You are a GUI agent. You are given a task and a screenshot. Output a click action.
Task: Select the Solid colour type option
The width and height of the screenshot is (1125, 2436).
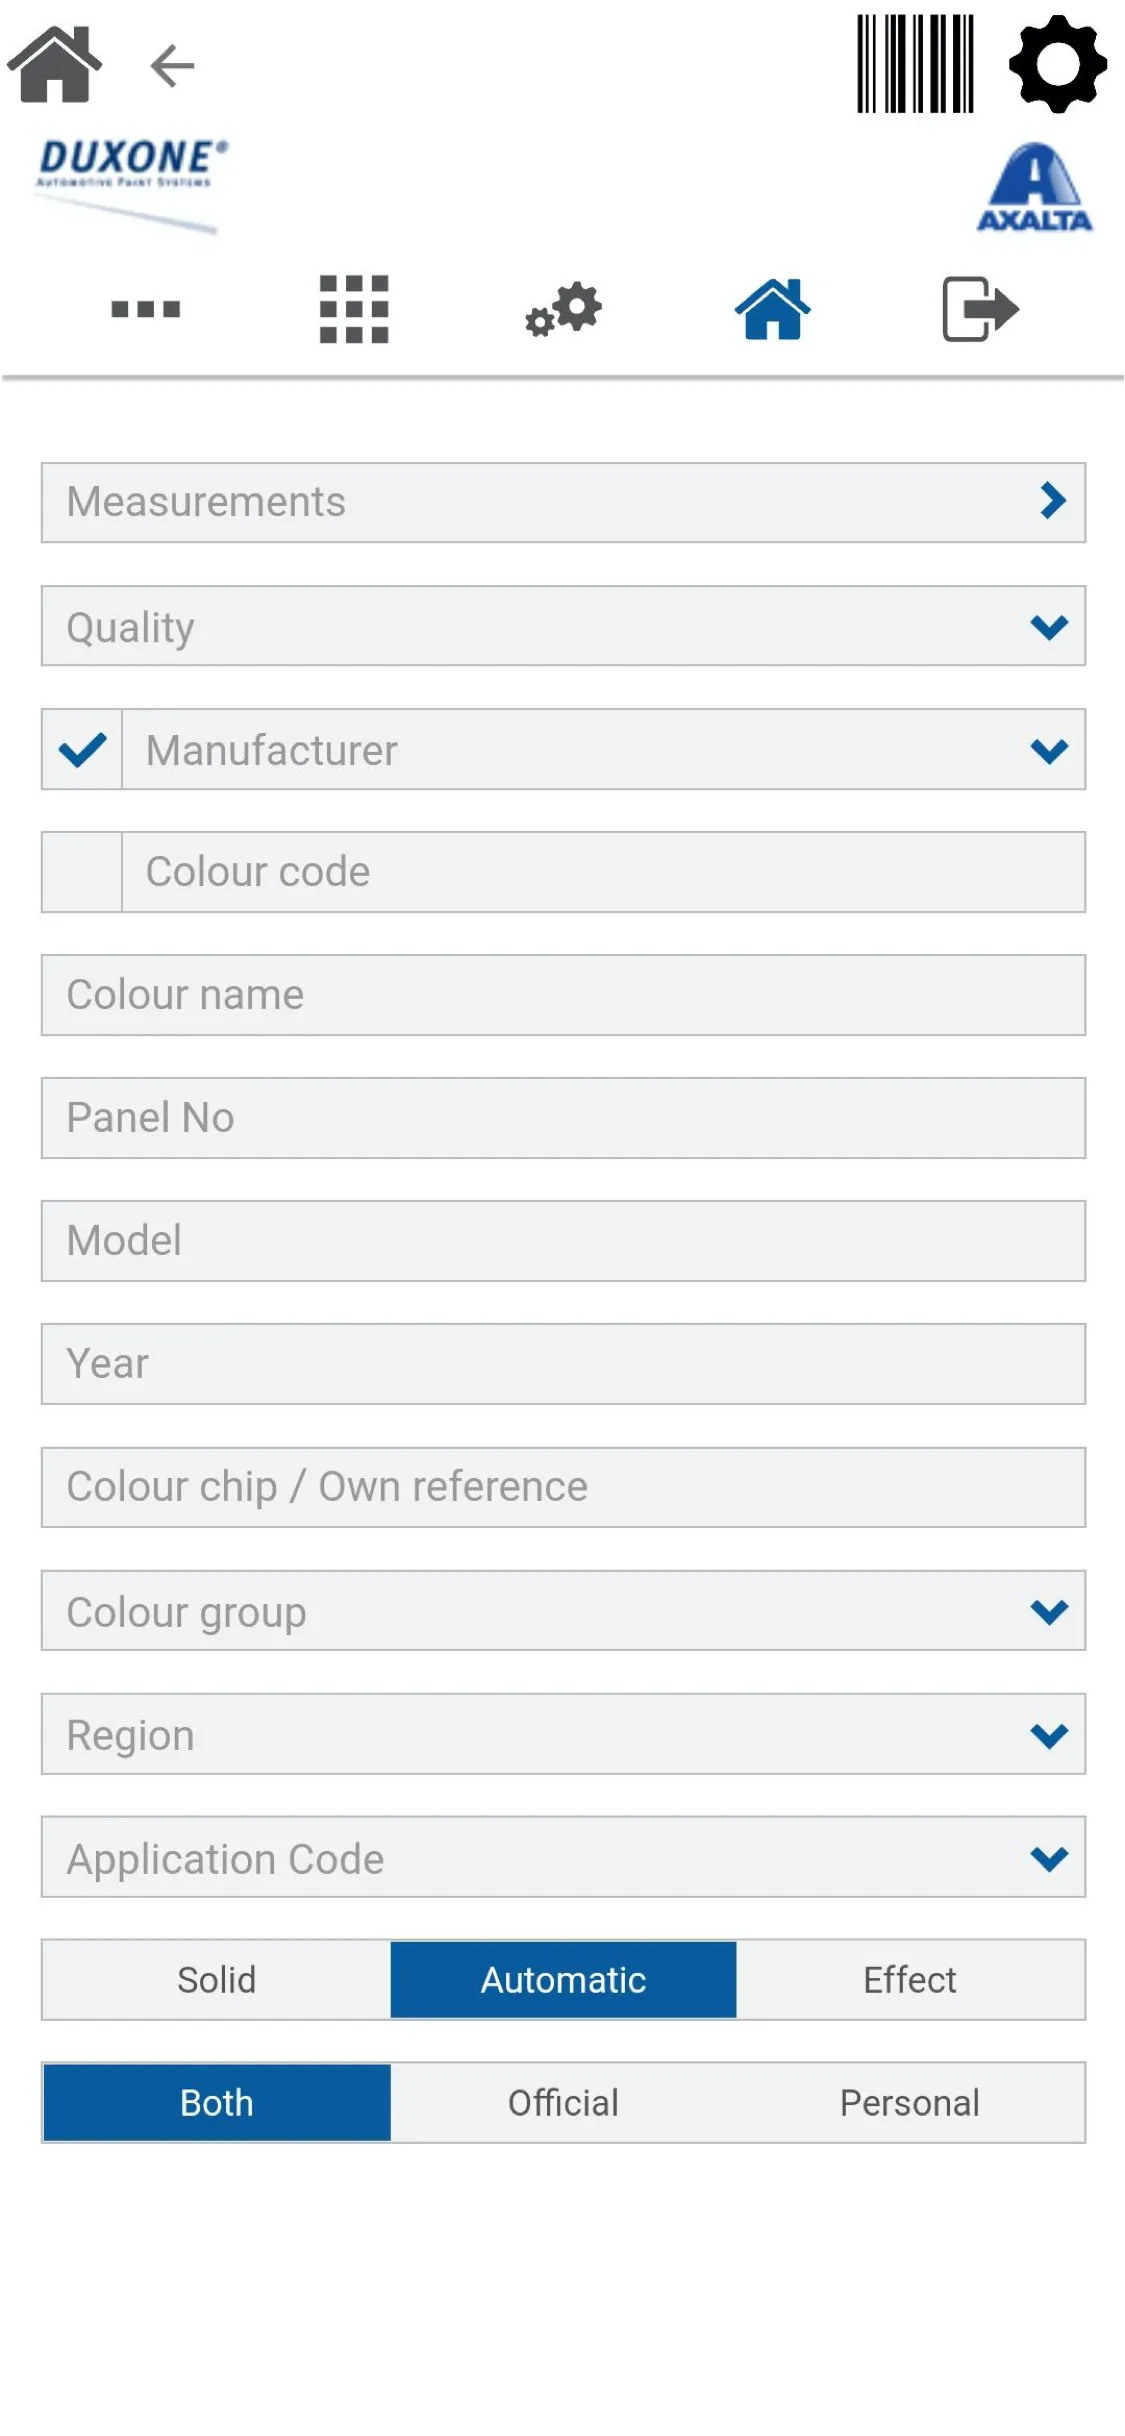click(217, 1980)
